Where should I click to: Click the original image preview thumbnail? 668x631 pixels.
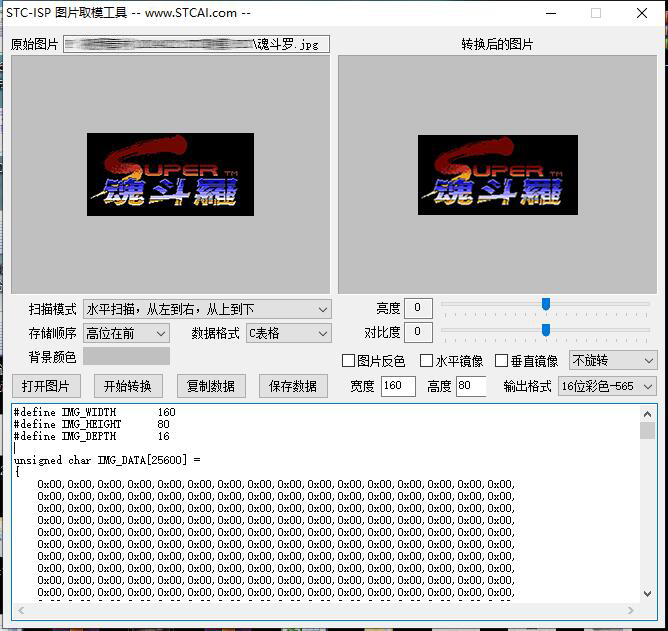[170, 174]
